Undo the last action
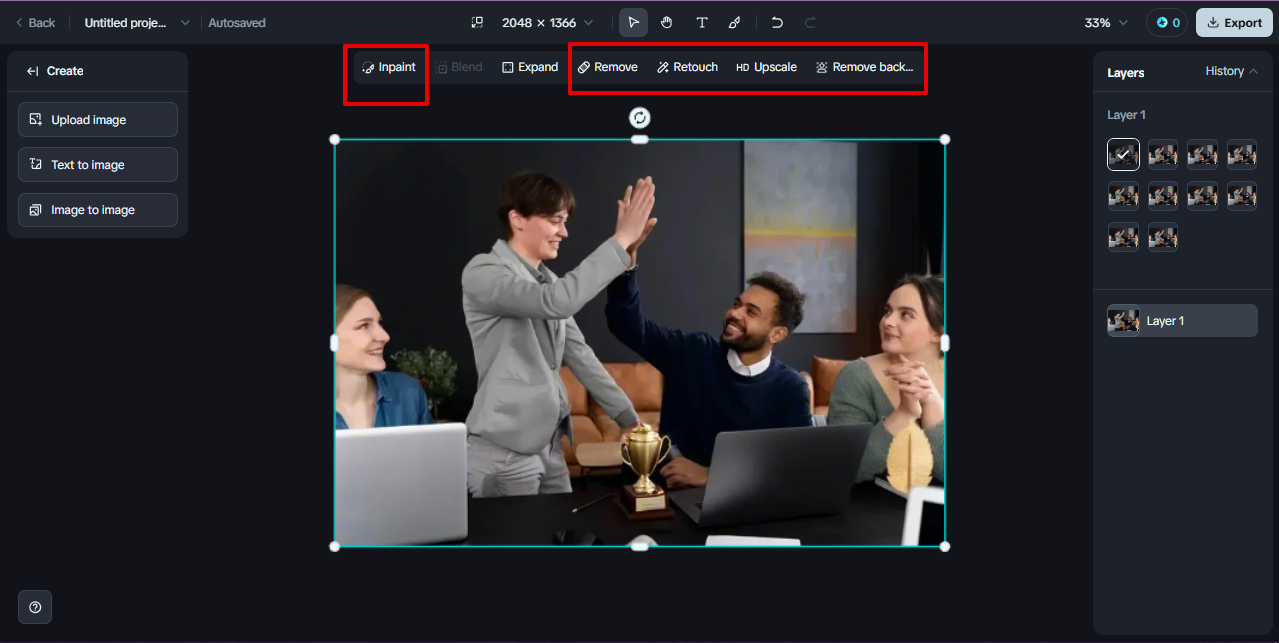The image size is (1279, 643). [777, 22]
